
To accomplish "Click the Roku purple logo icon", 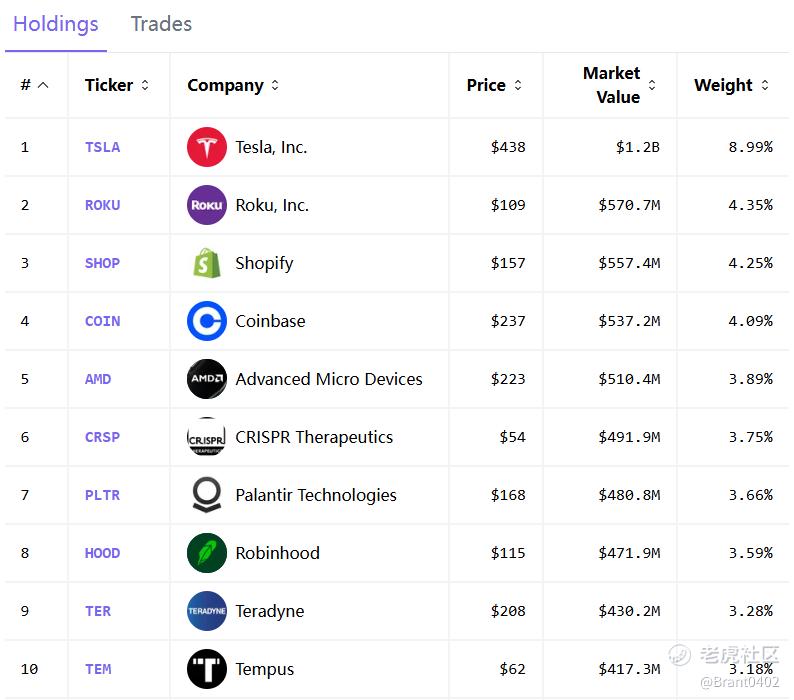I will [207, 205].
